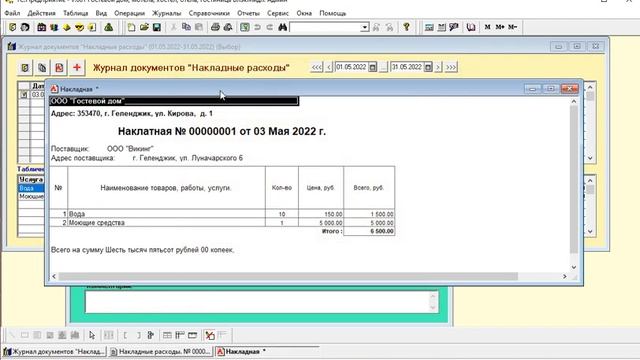Click the copy-document icon in journal toolbar
The height and width of the screenshot is (360, 640).
tap(42, 67)
